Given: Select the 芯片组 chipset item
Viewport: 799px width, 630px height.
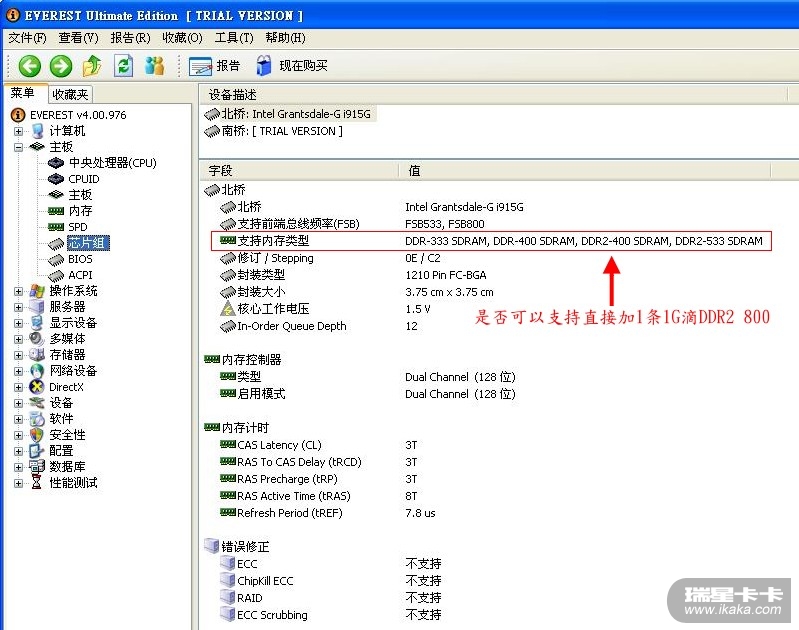Looking at the screenshot, I should click(87, 243).
